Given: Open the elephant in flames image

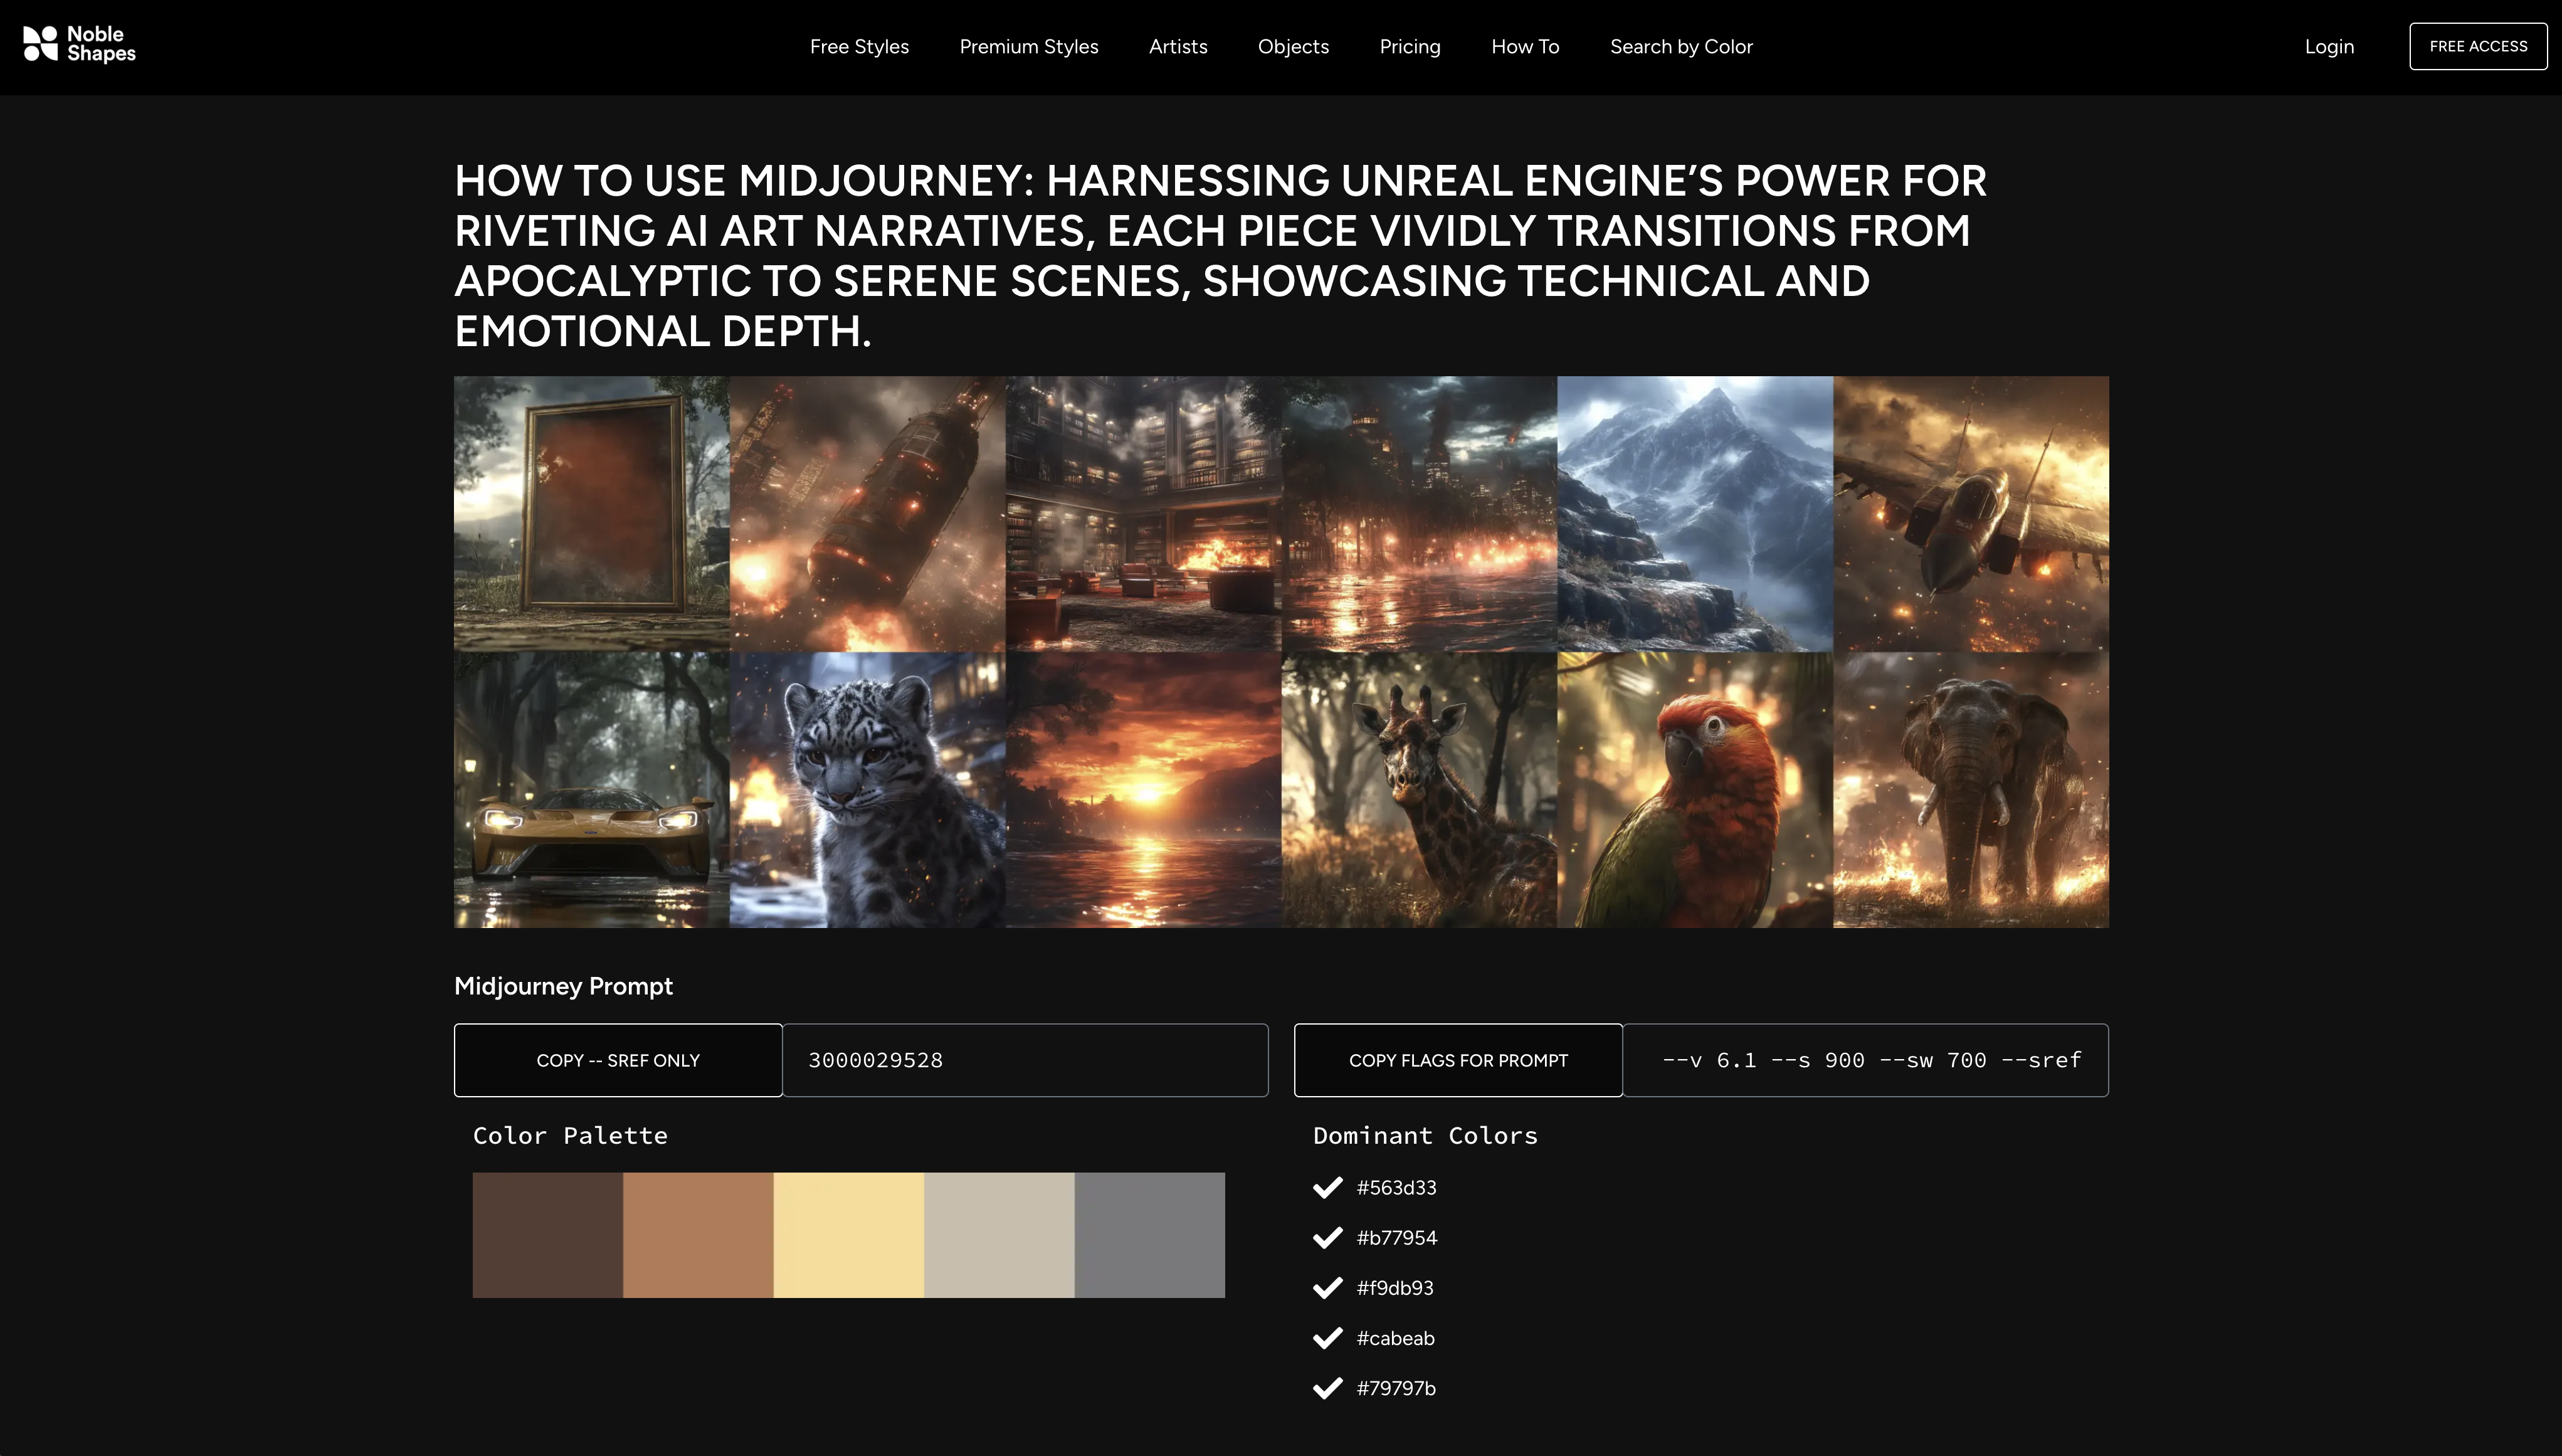Looking at the screenshot, I should [1971, 790].
